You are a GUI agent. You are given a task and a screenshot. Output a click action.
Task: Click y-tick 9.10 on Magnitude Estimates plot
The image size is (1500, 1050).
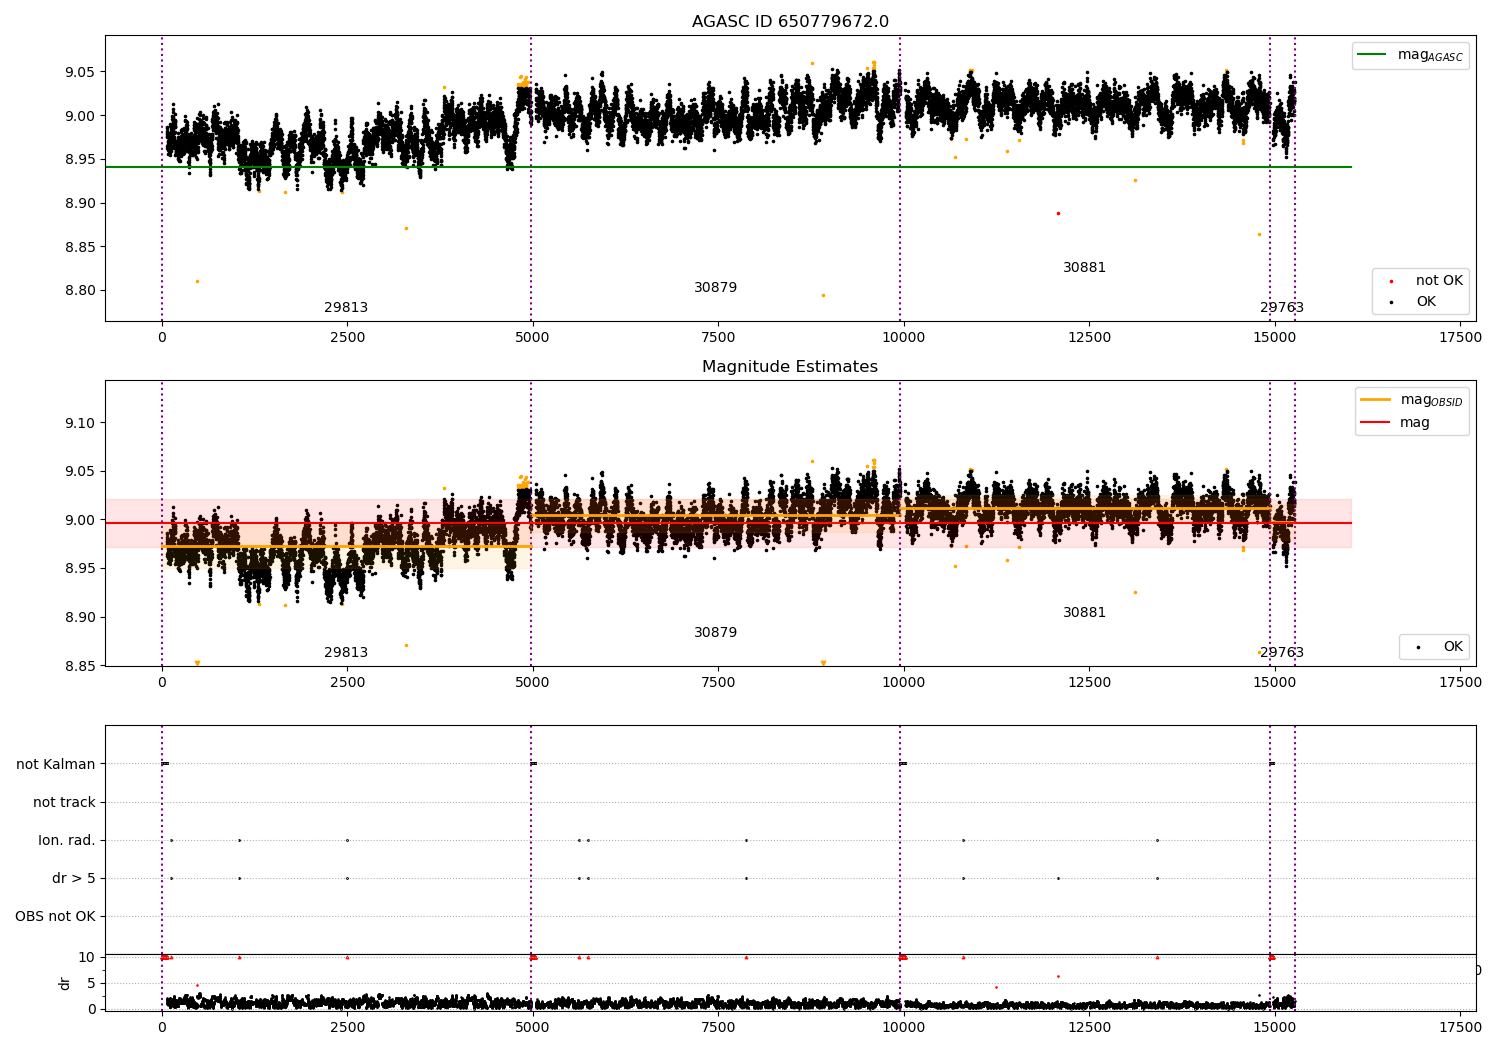[x=80, y=423]
